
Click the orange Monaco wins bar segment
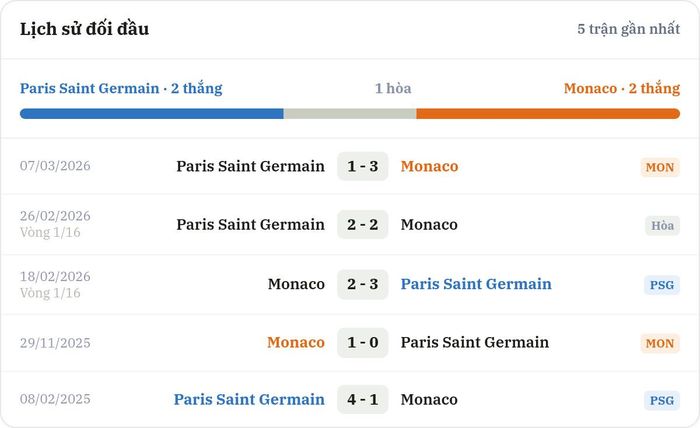tap(548, 114)
